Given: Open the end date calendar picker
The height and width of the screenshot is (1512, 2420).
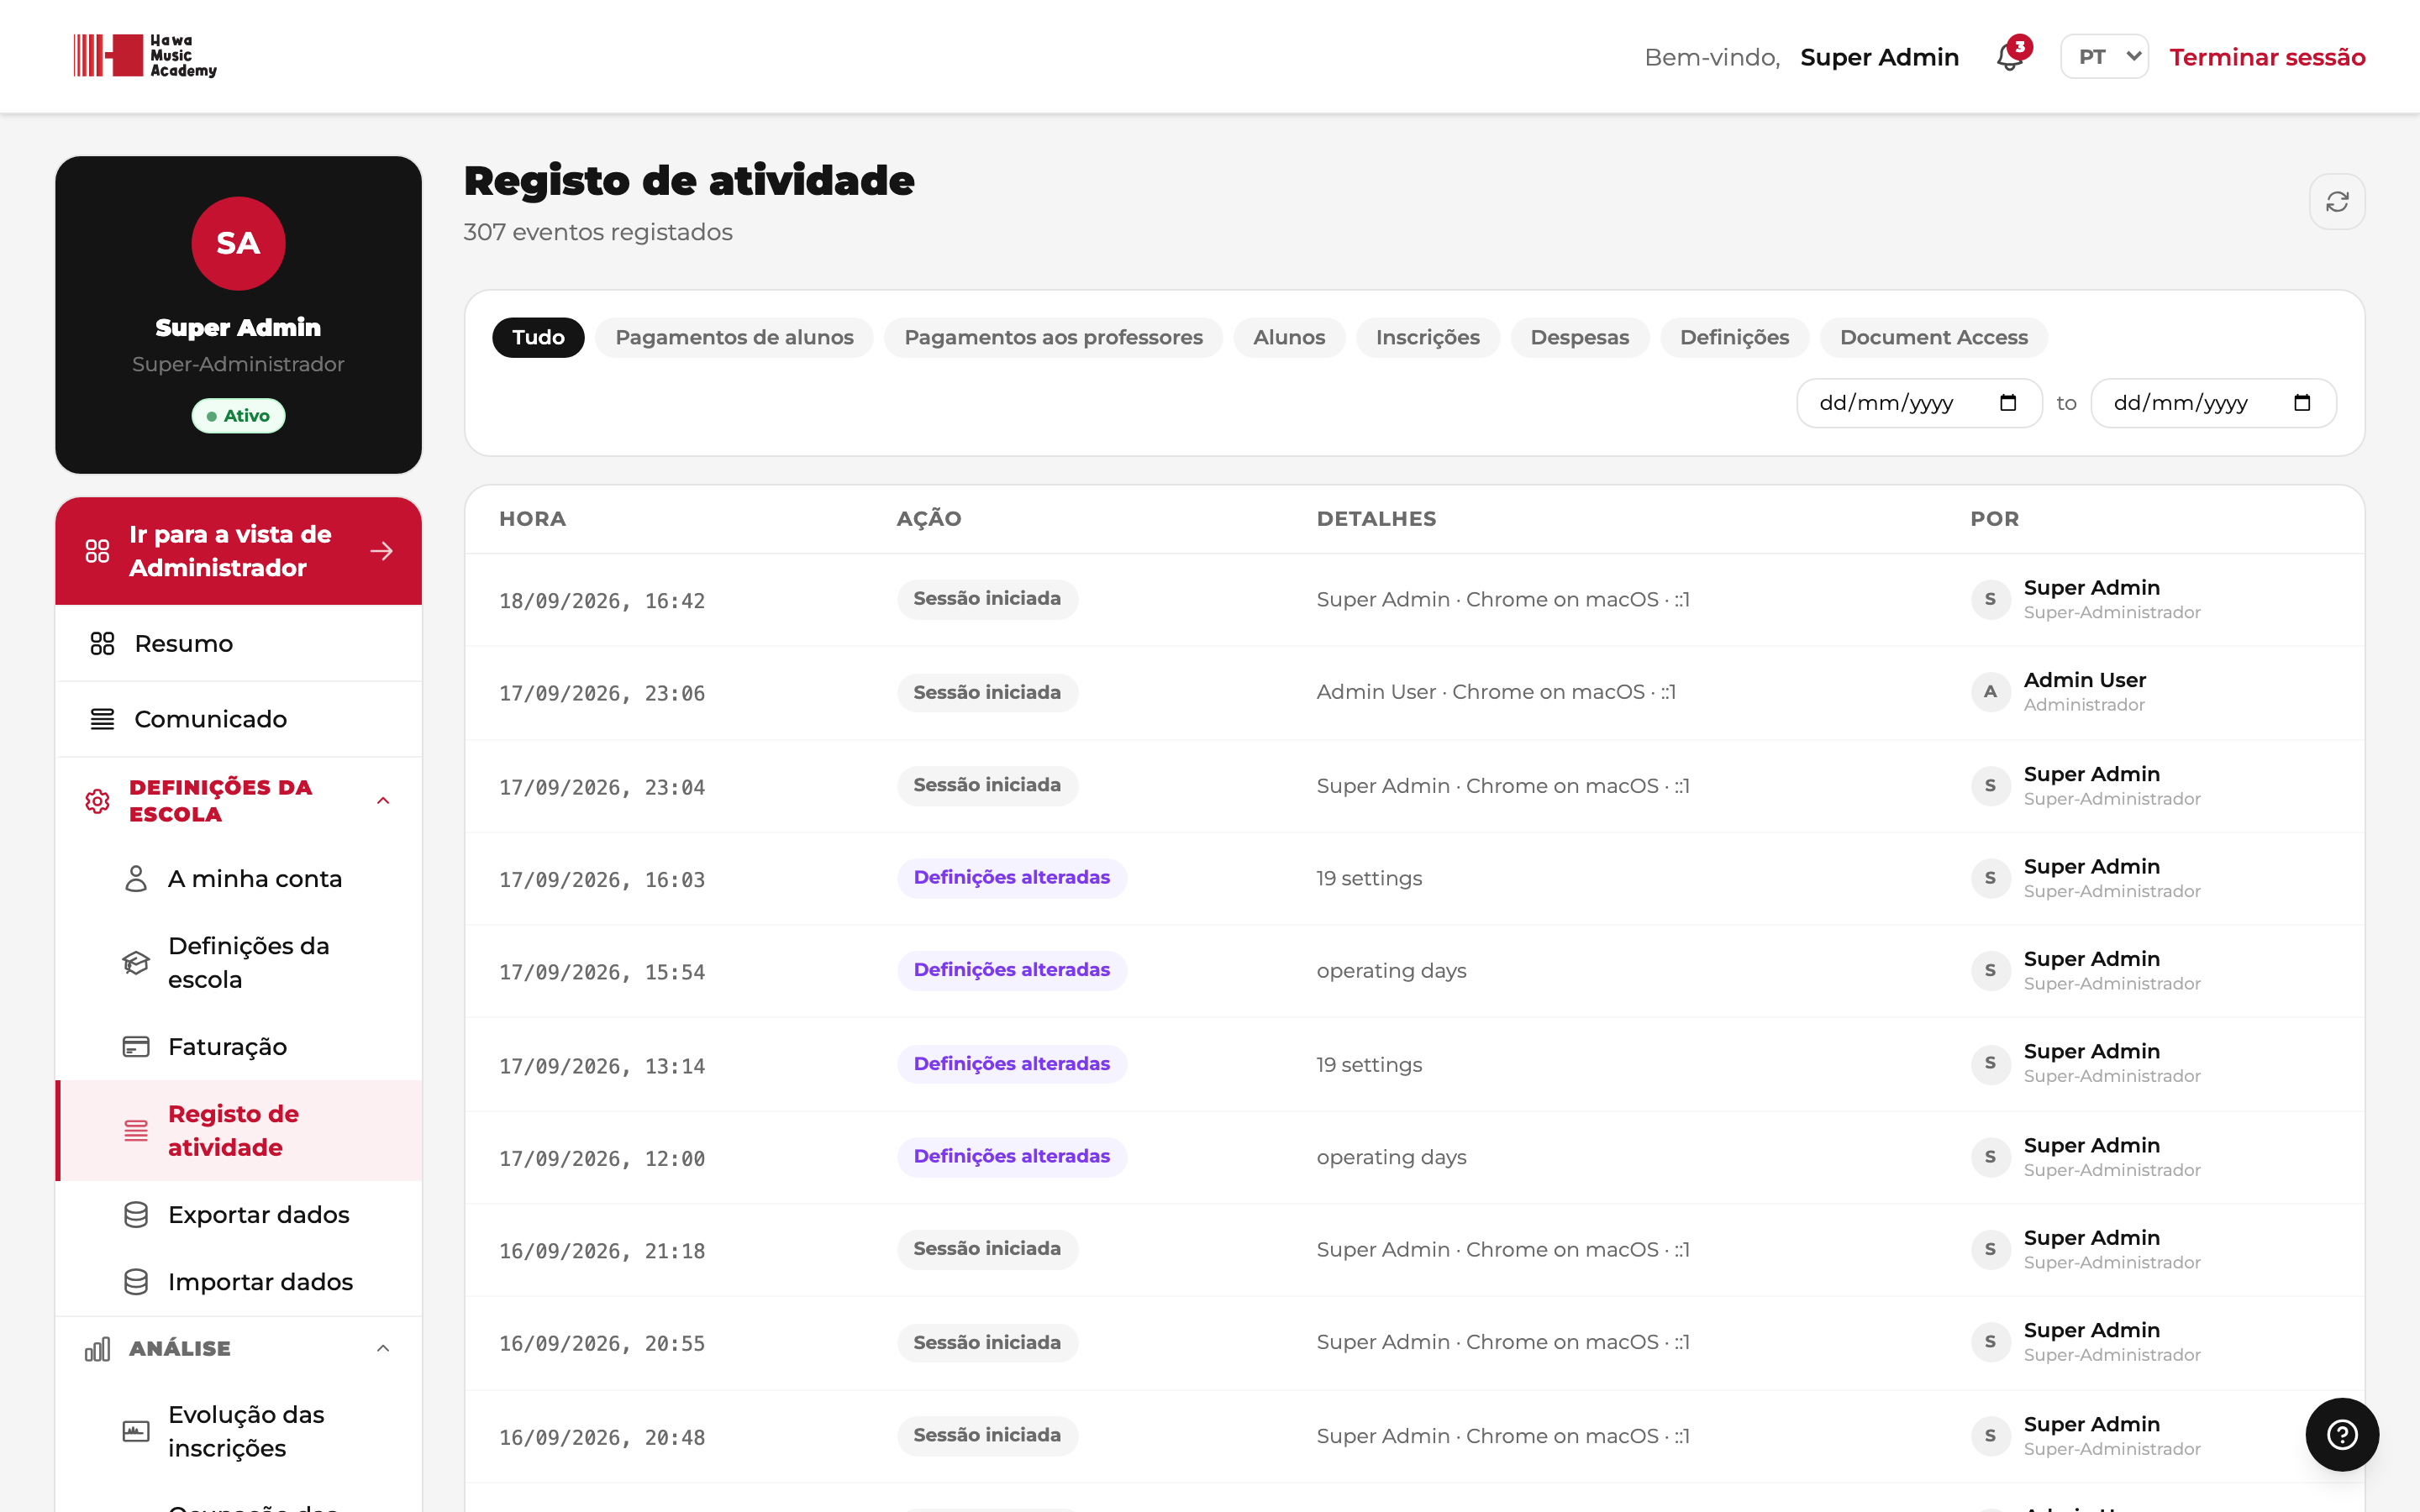Looking at the screenshot, I should [x=2302, y=403].
